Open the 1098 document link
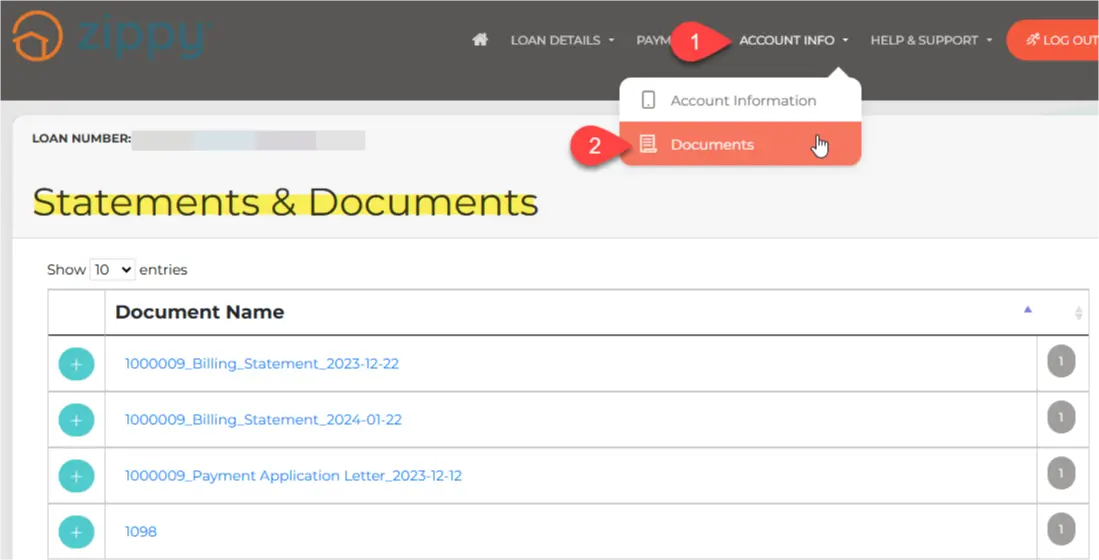This screenshot has width=1099, height=560. (x=141, y=532)
